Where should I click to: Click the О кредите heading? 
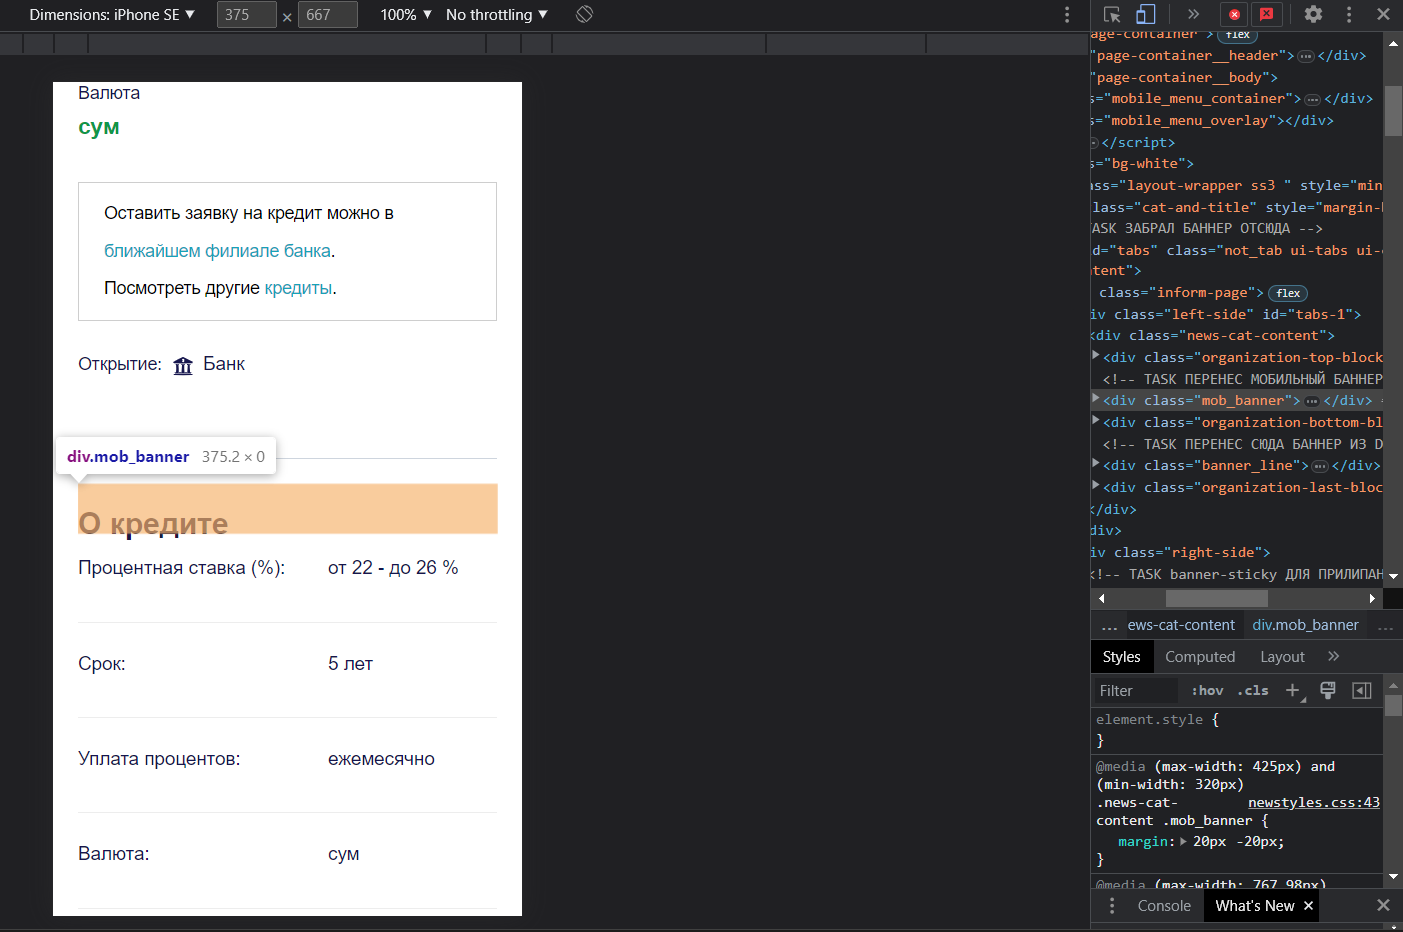click(x=153, y=523)
